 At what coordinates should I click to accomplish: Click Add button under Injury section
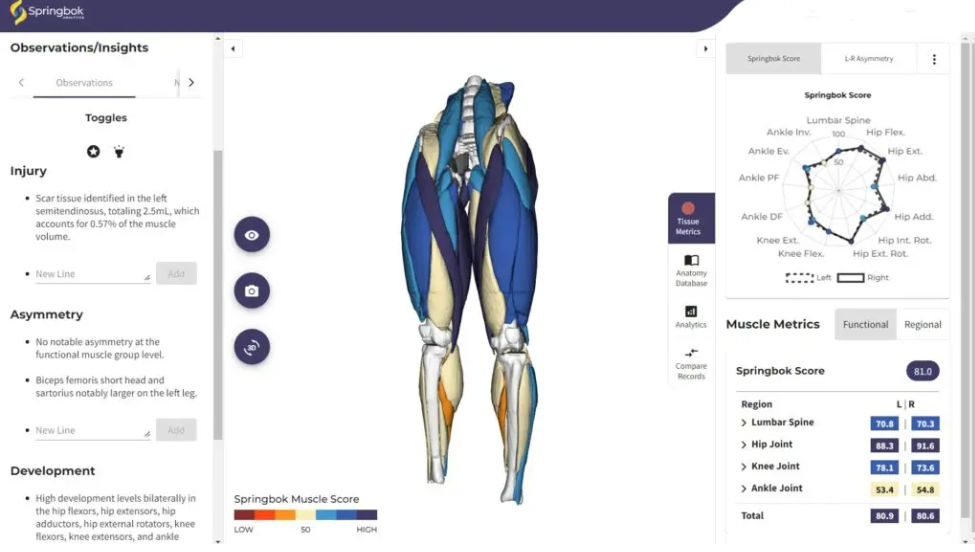click(176, 274)
